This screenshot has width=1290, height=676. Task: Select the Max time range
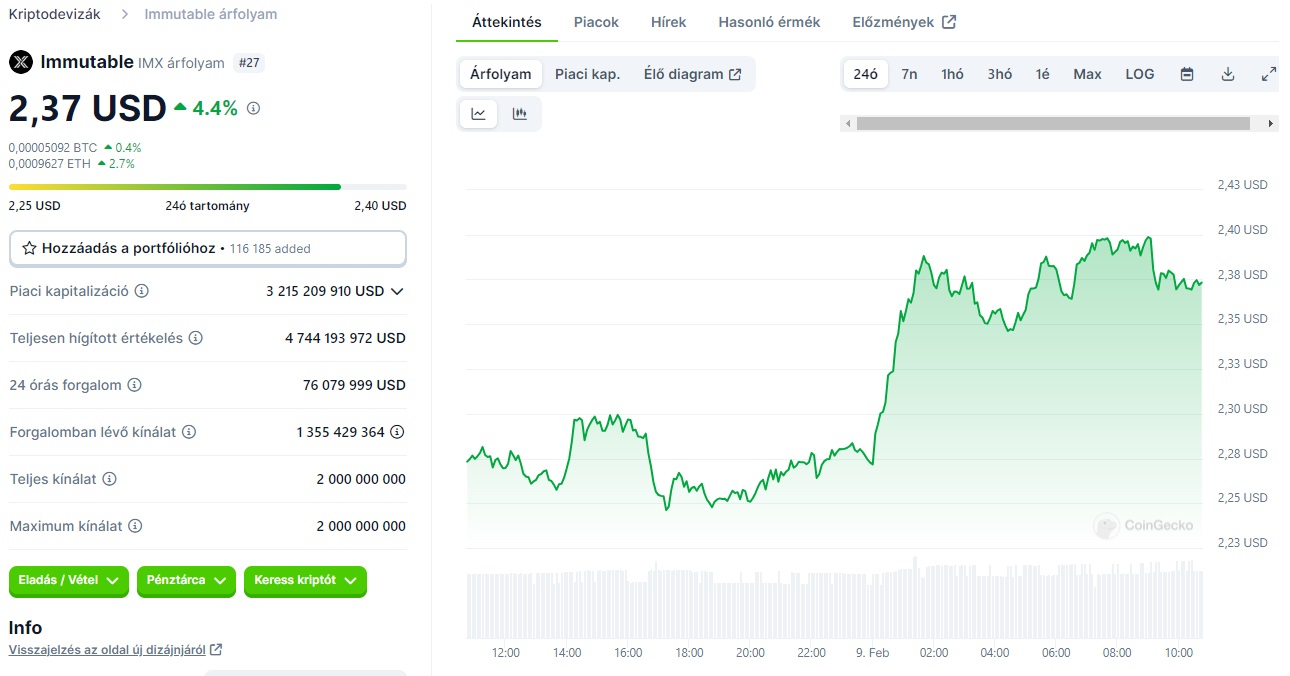(1088, 74)
